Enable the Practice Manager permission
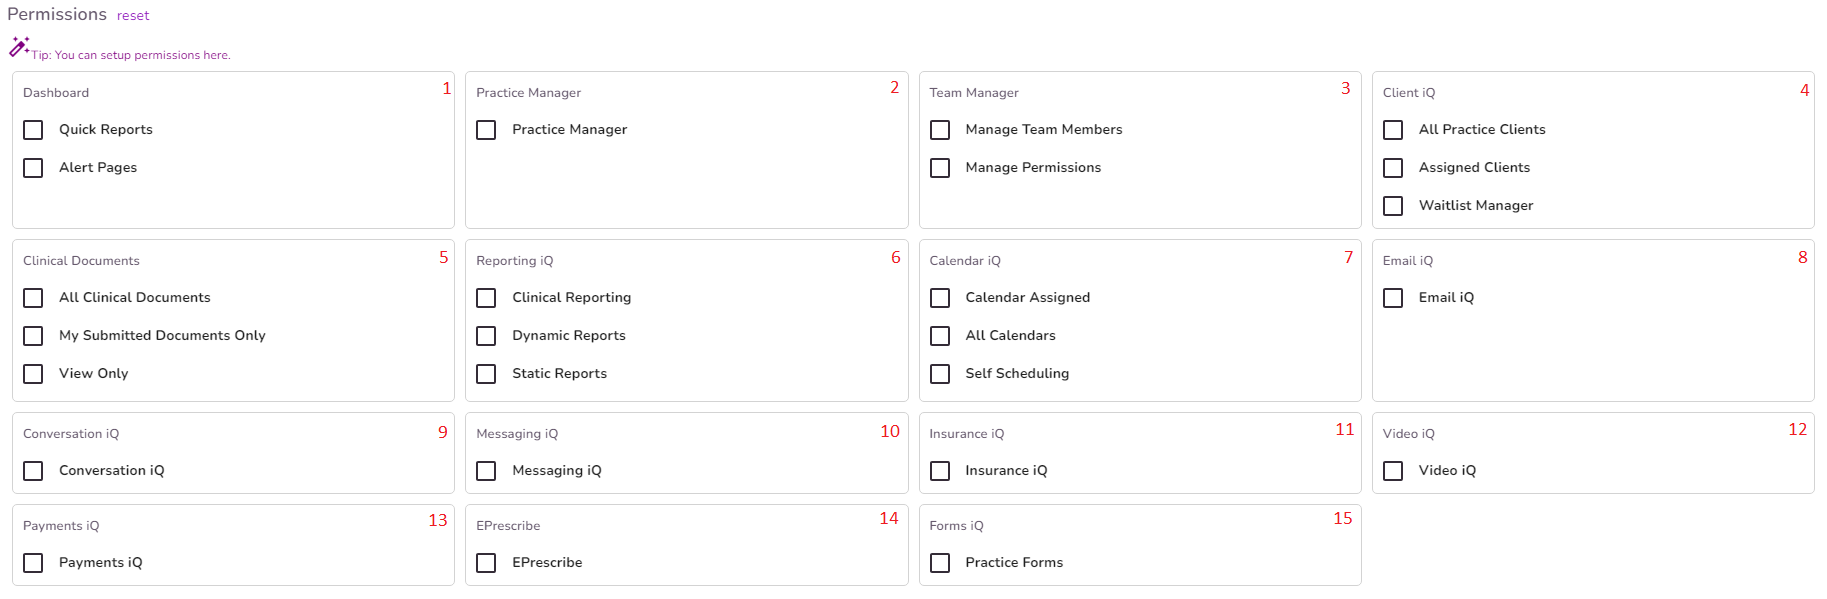The height and width of the screenshot is (599, 1827). [486, 129]
